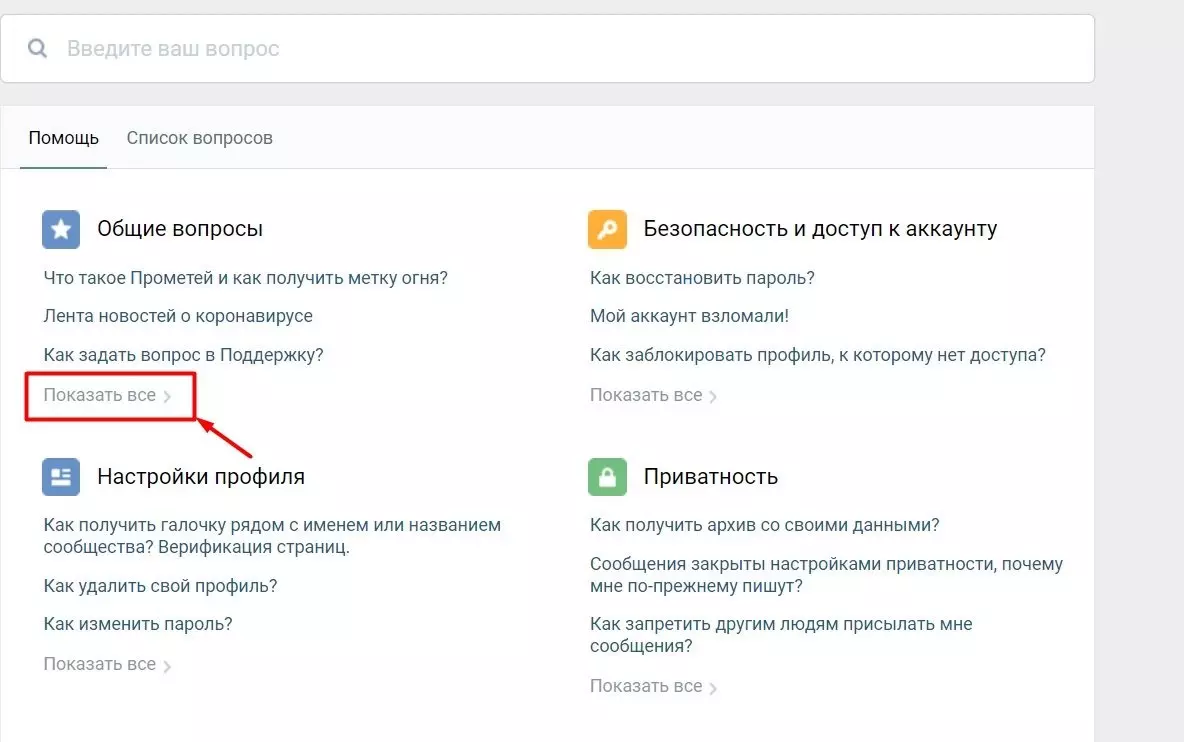Open the Приватность section heading
The height and width of the screenshot is (742, 1184).
[711, 476]
